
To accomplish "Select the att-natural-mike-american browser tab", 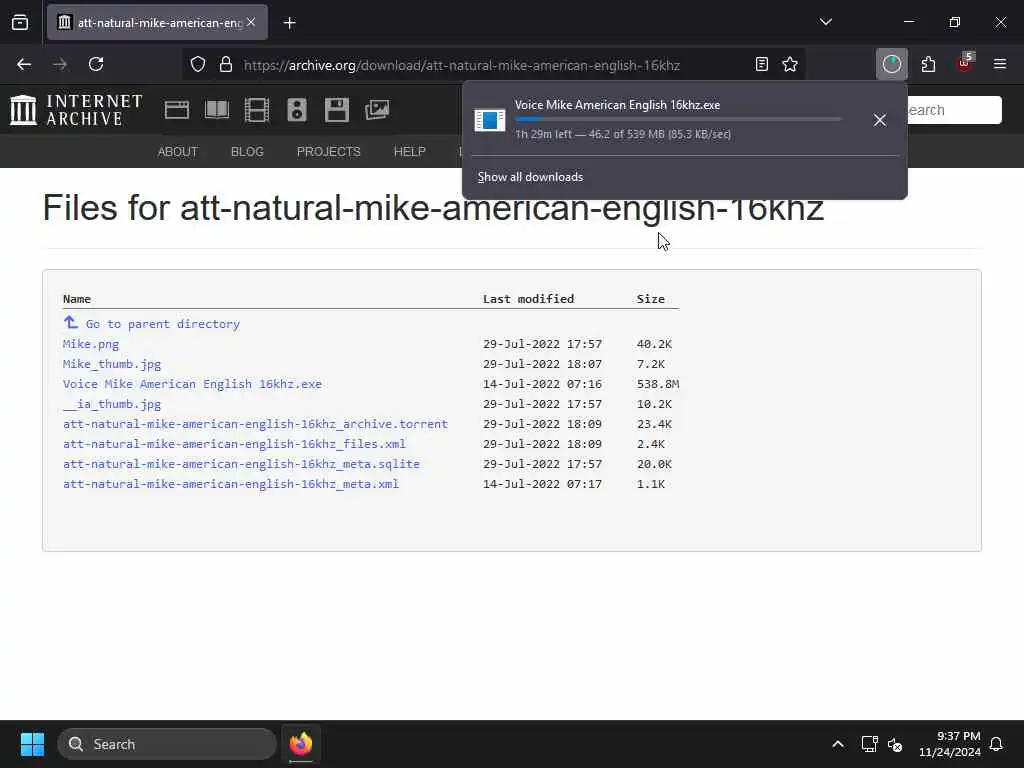I will 157,23.
